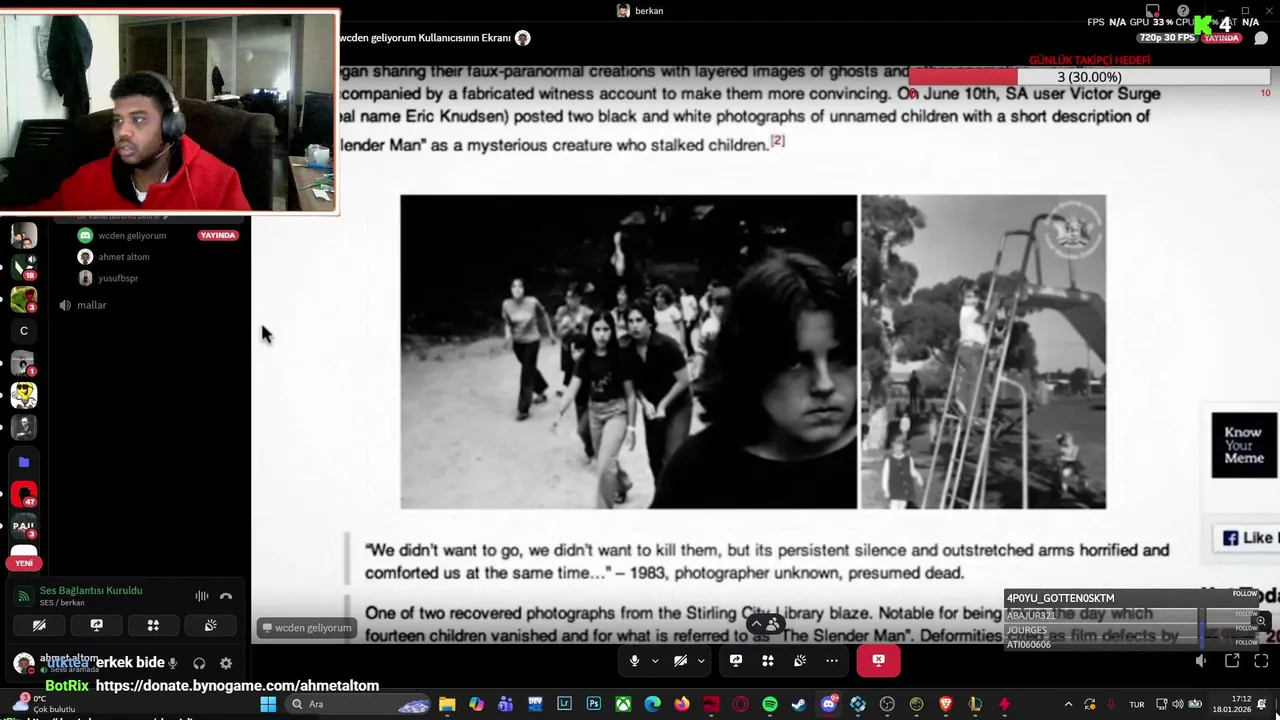Image resolution: width=1280 pixels, height=720 pixels.
Task: Click GÜNLÜK TAKİPÇİ HEDEFİ progress bar
Action: point(1089,77)
